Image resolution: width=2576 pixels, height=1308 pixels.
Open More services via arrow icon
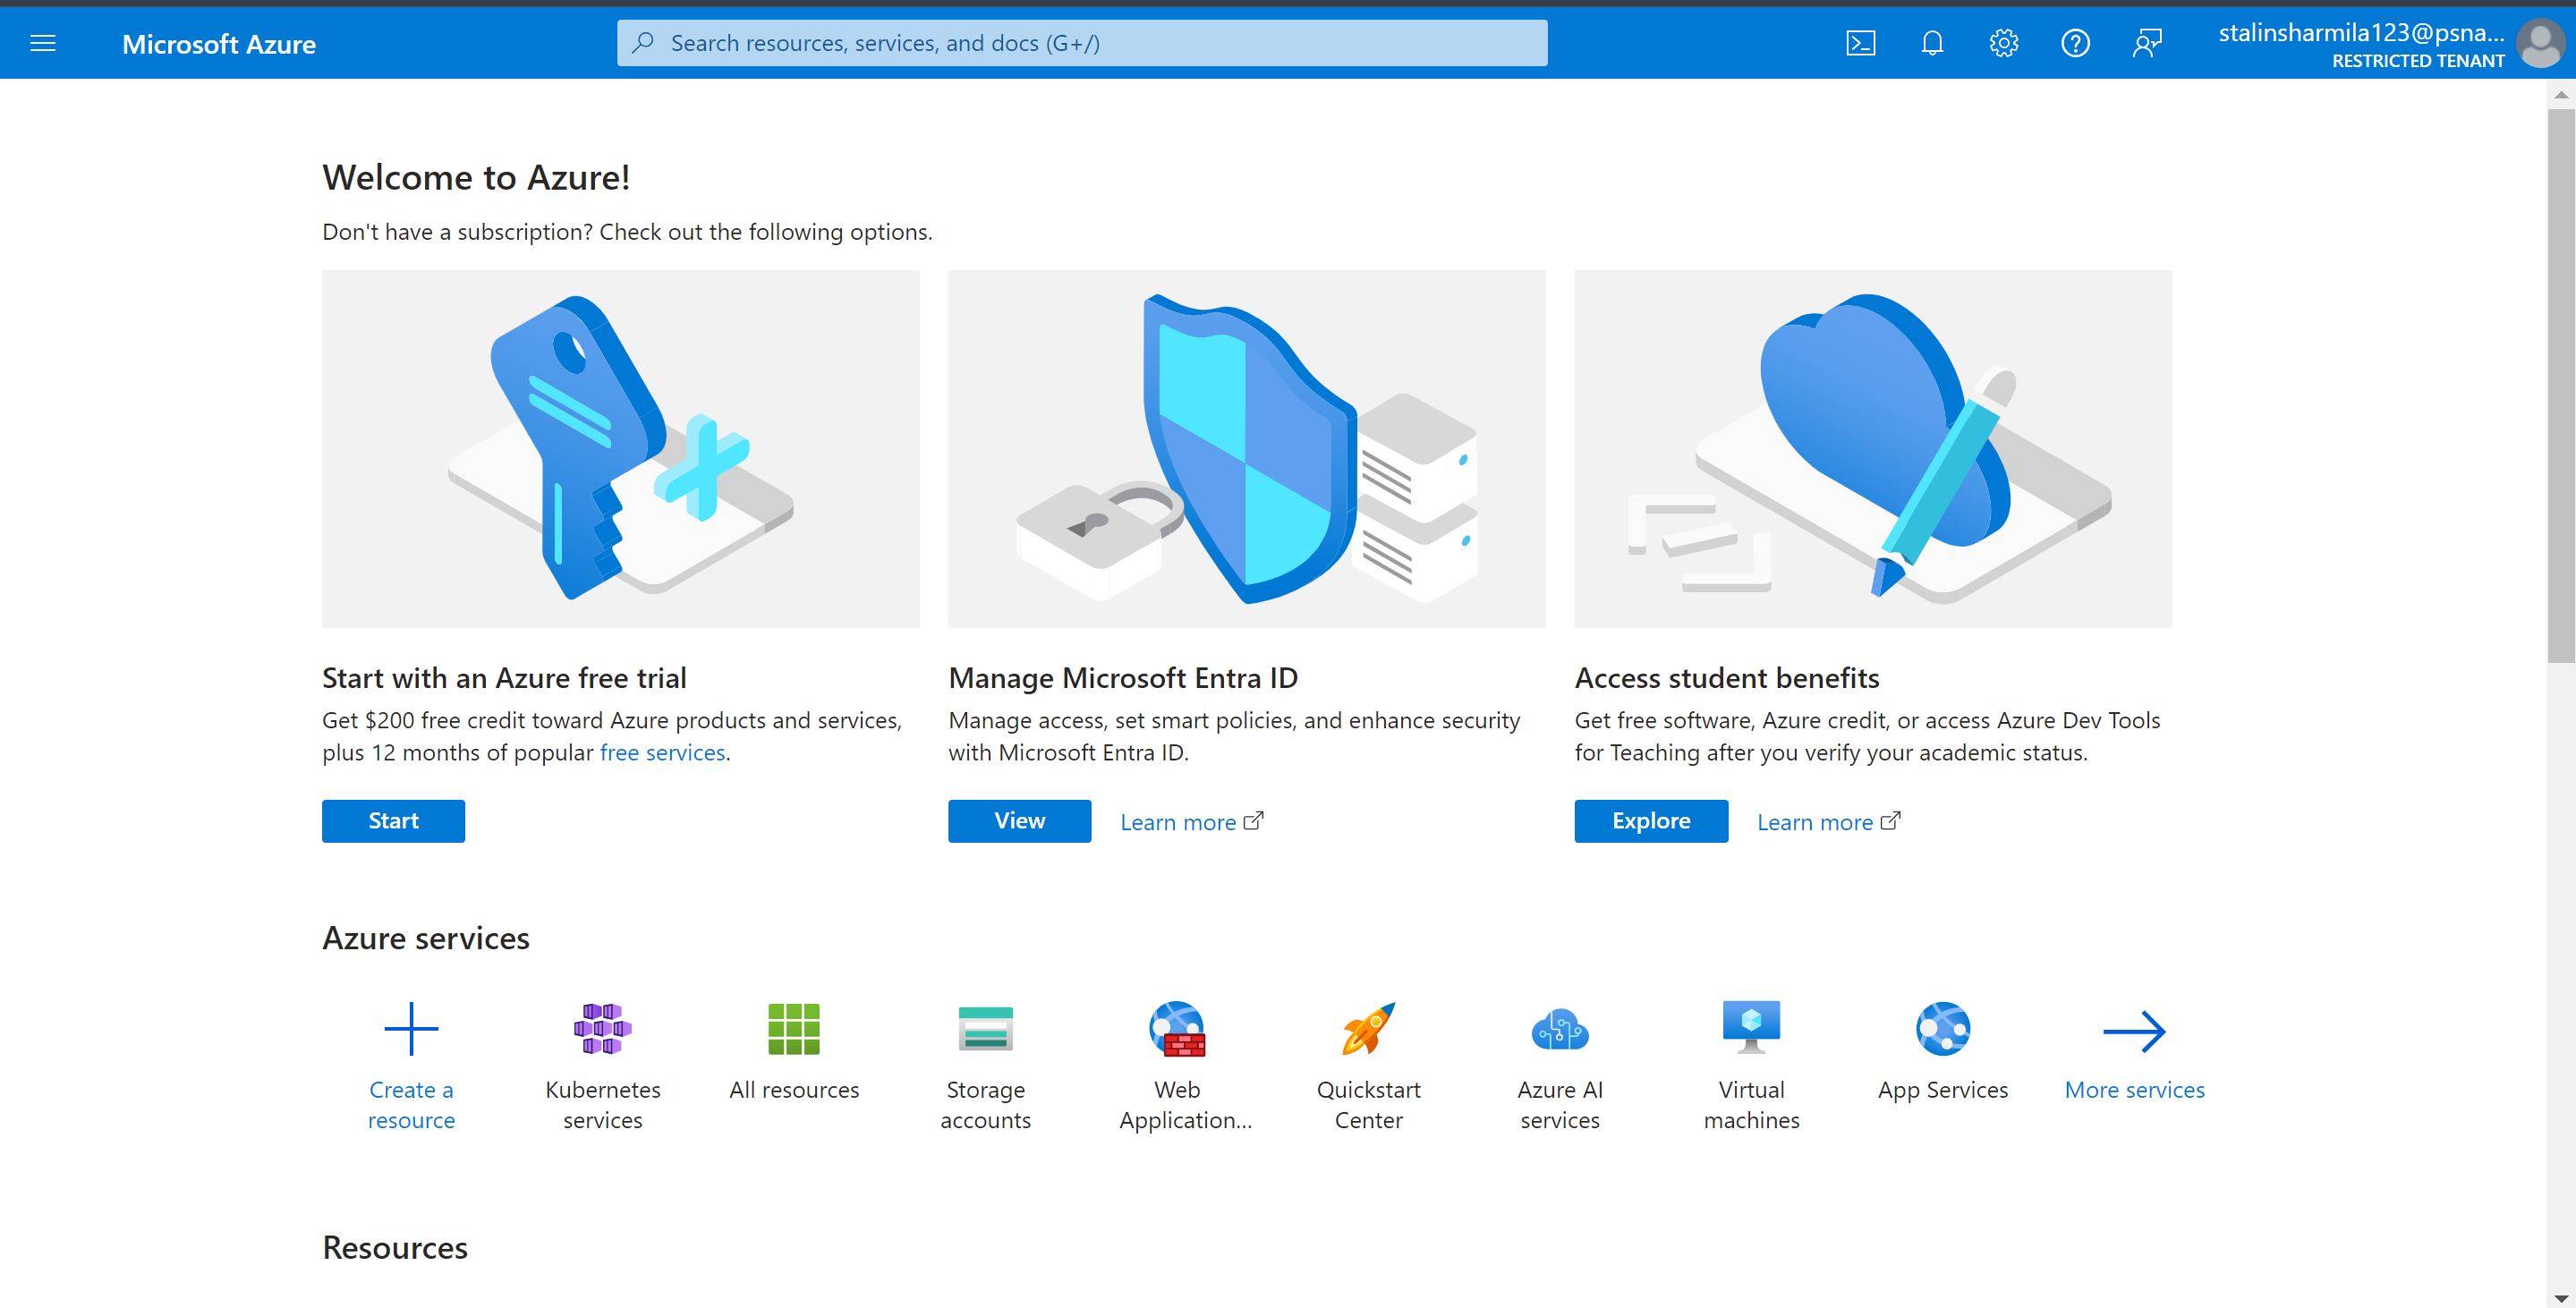[x=2134, y=1030]
